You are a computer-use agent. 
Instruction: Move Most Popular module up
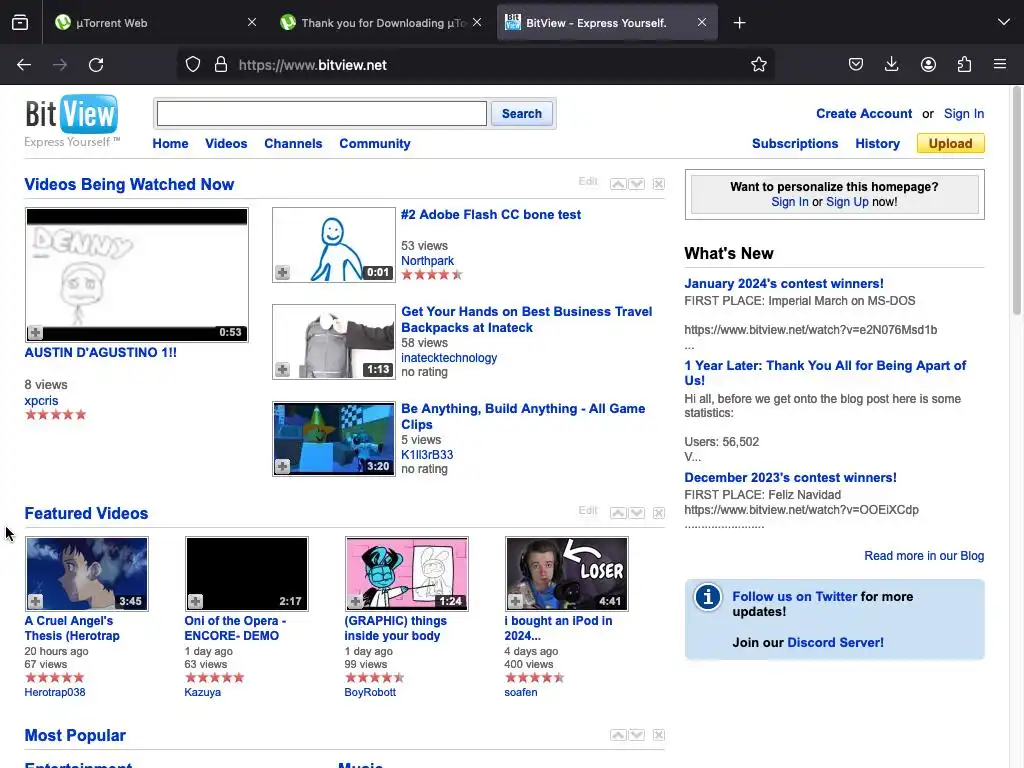pyautogui.click(x=618, y=735)
